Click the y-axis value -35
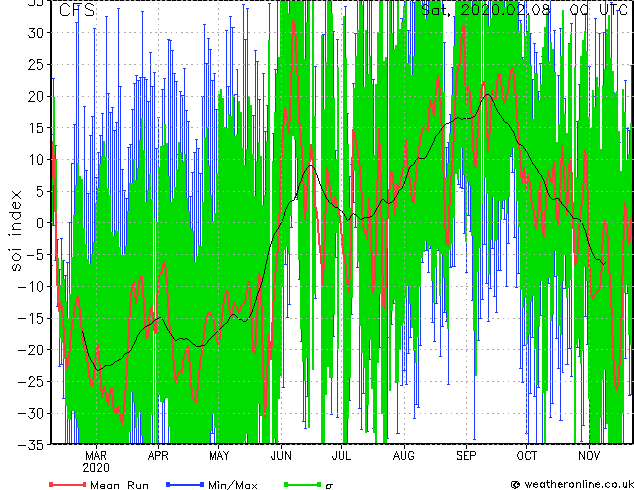Viewport: 634px width, 490px height. coord(31,445)
